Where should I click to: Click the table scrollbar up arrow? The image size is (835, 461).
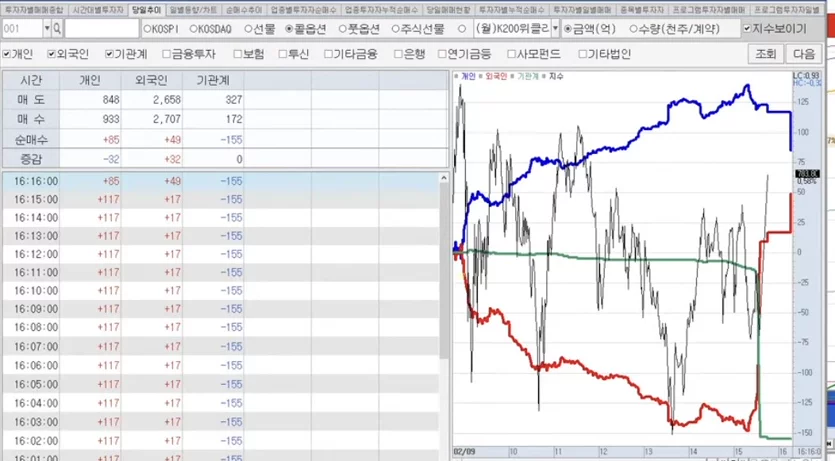(444, 178)
